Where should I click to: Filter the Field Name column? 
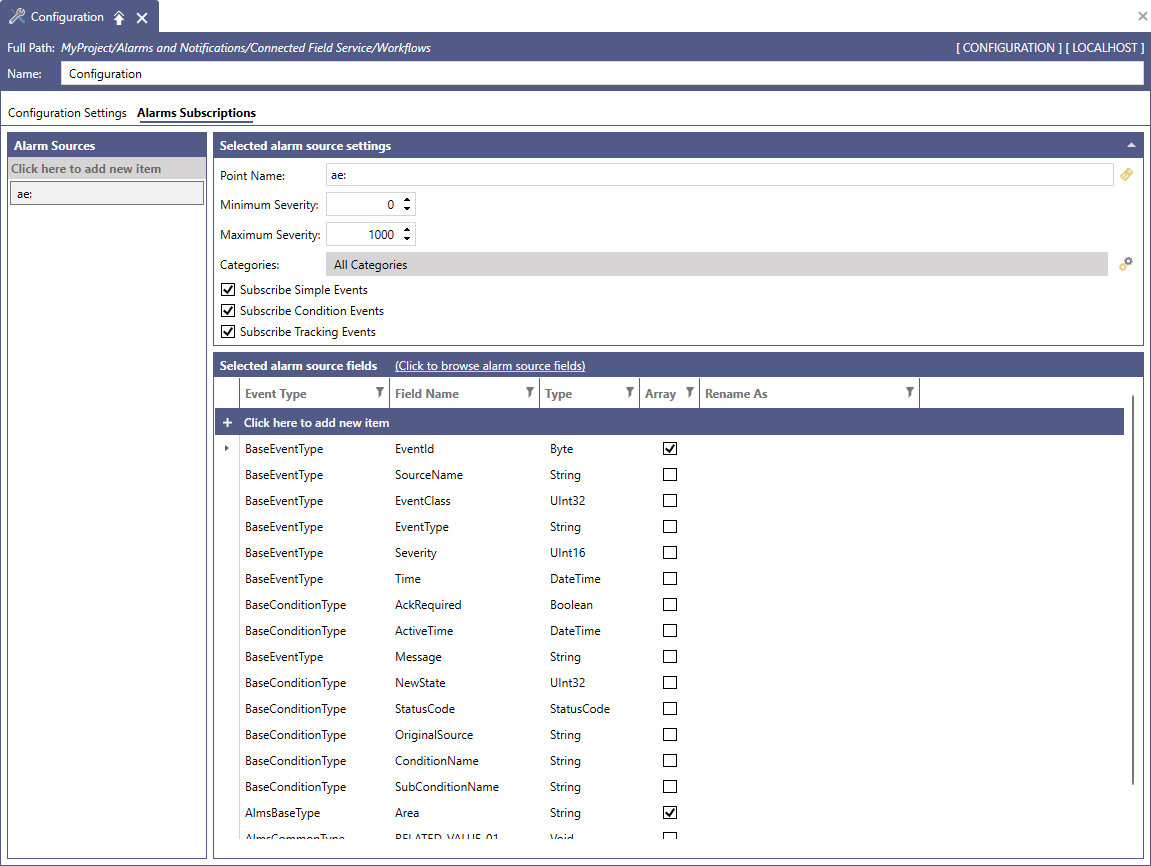(x=529, y=393)
